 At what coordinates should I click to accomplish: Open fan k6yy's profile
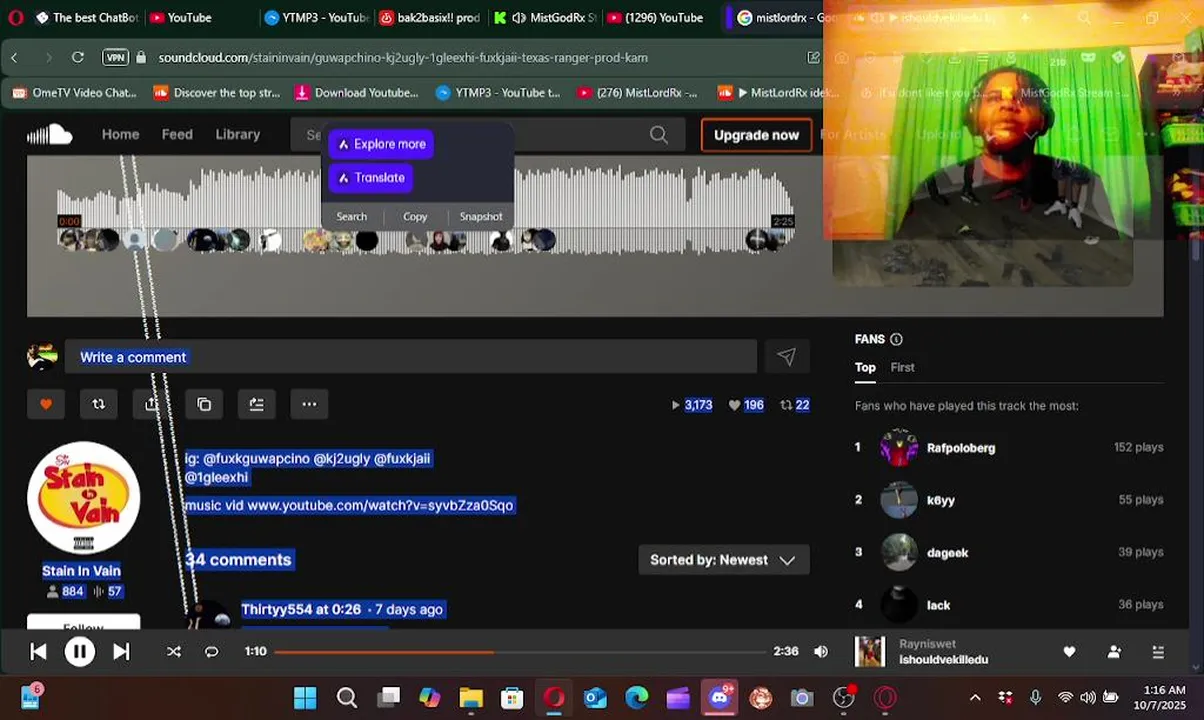click(941, 500)
